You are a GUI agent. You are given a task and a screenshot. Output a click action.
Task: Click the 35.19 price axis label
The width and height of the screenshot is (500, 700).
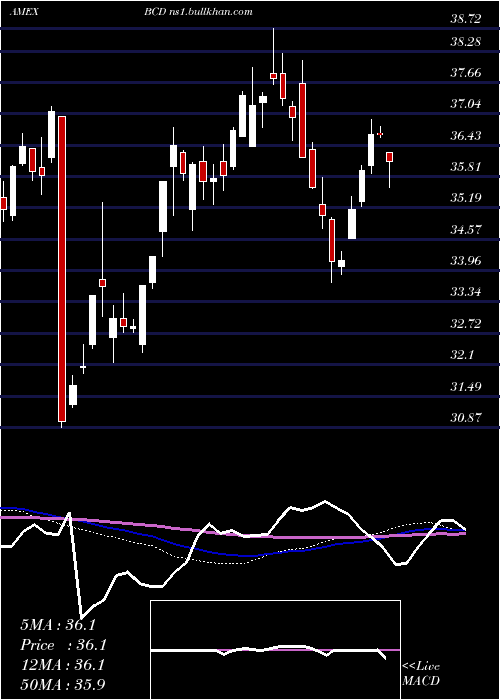[466, 197]
